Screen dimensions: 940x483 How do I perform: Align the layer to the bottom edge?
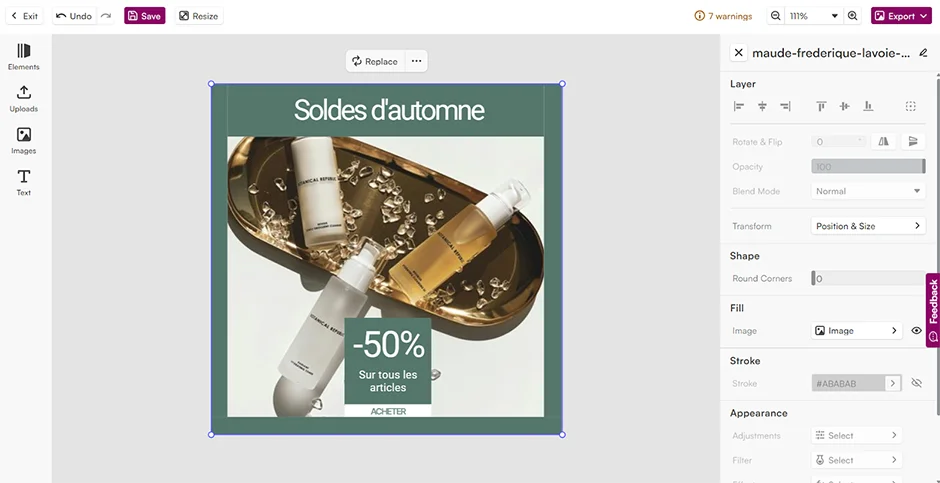tap(868, 107)
